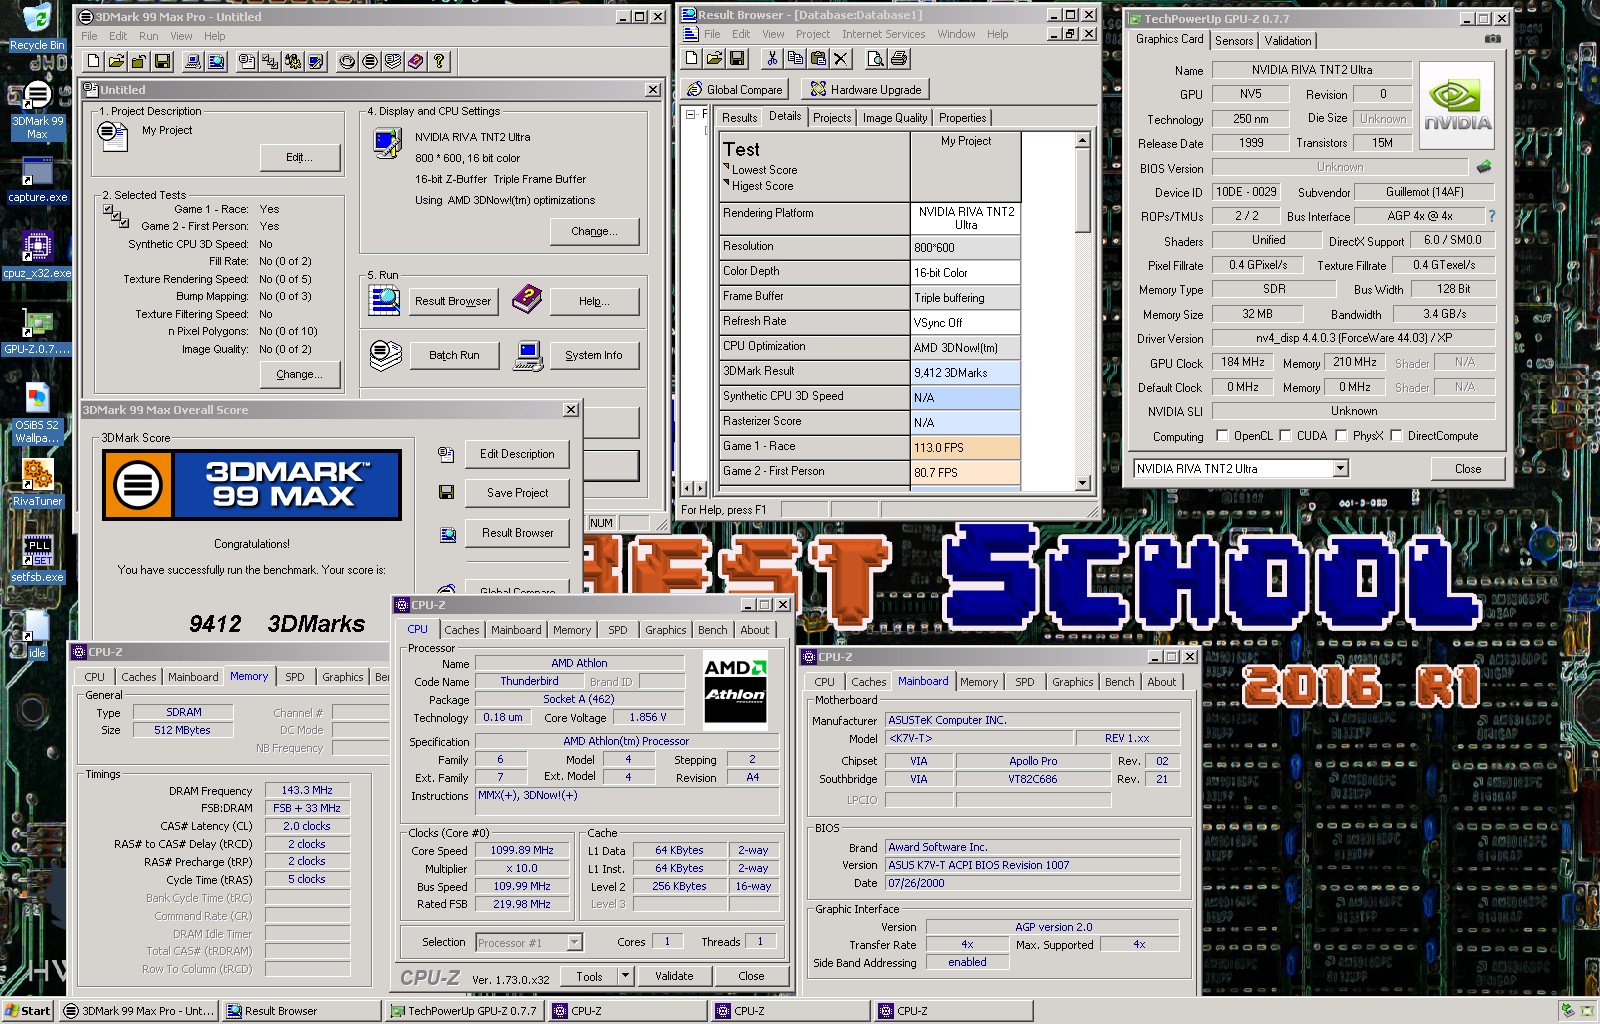Open the Project menu in Result Browser
Viewport: 1600px width, 1024px height.
coord(812,34)
